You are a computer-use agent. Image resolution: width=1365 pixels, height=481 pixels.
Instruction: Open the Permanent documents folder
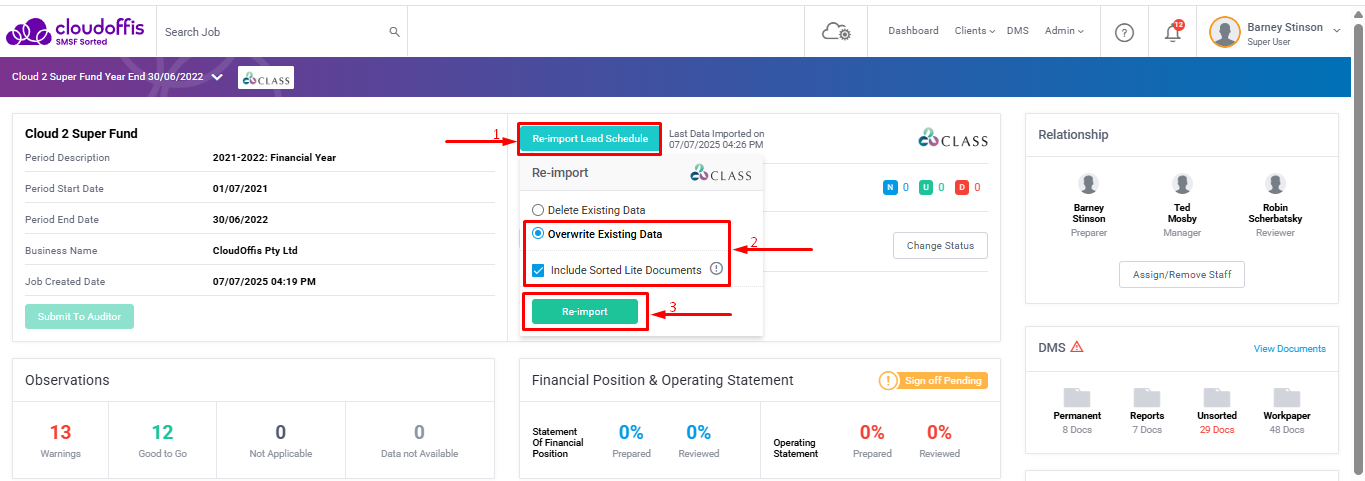coord(1077,397)
